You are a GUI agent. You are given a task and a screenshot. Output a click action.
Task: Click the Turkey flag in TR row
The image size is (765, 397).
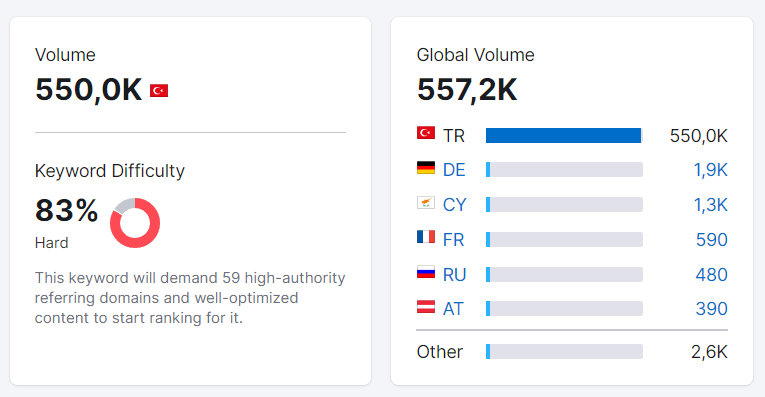(425, 133)
